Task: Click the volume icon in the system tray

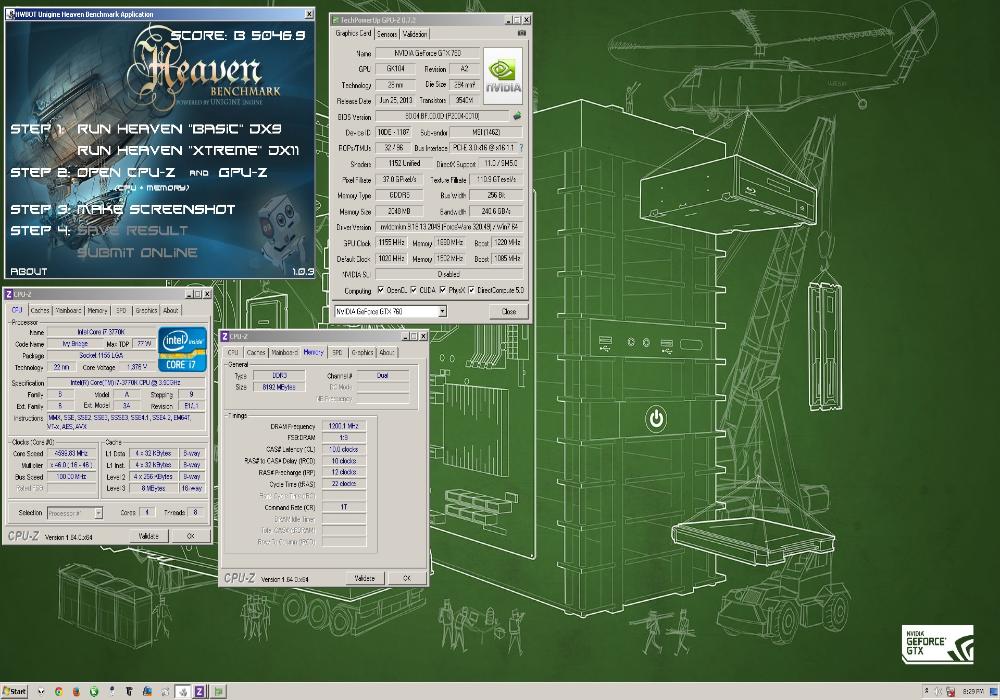Action: coord(938,691)
